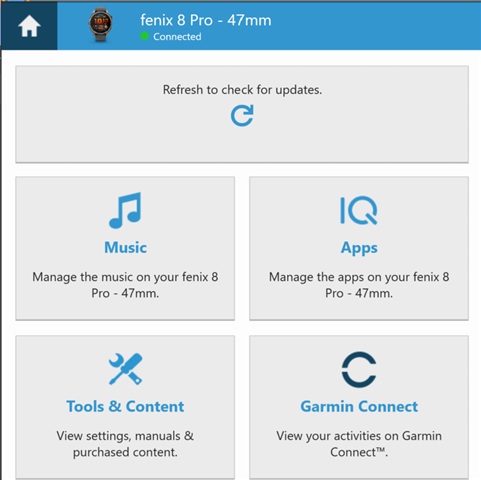Click 'View your activities on Garmin Connect' text
Screen dimensions: 481x480
359,444
